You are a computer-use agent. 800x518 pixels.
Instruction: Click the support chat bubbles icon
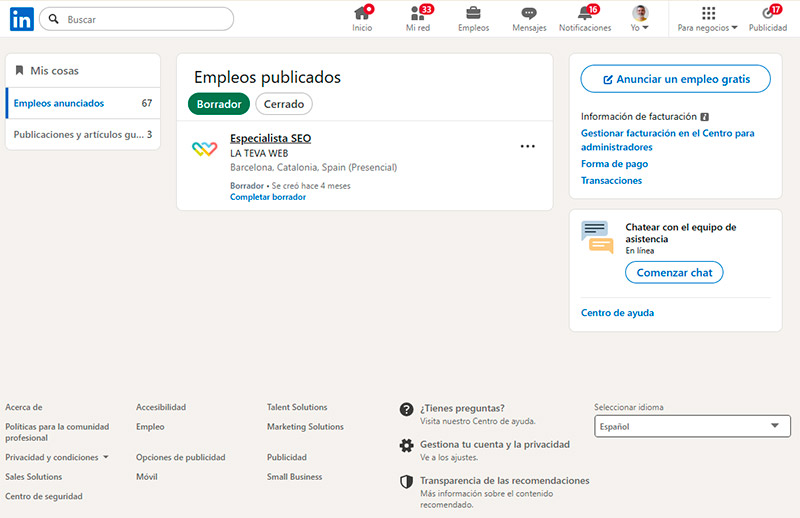[x=597, y=237]
